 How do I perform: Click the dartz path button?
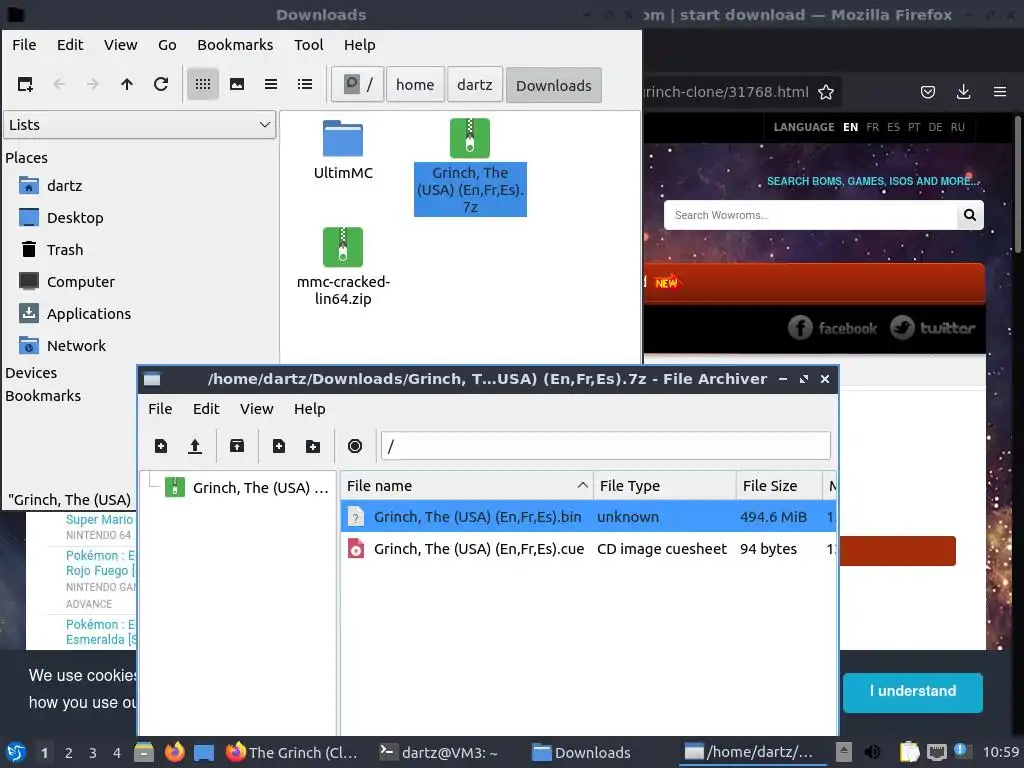tap(475, 85)
